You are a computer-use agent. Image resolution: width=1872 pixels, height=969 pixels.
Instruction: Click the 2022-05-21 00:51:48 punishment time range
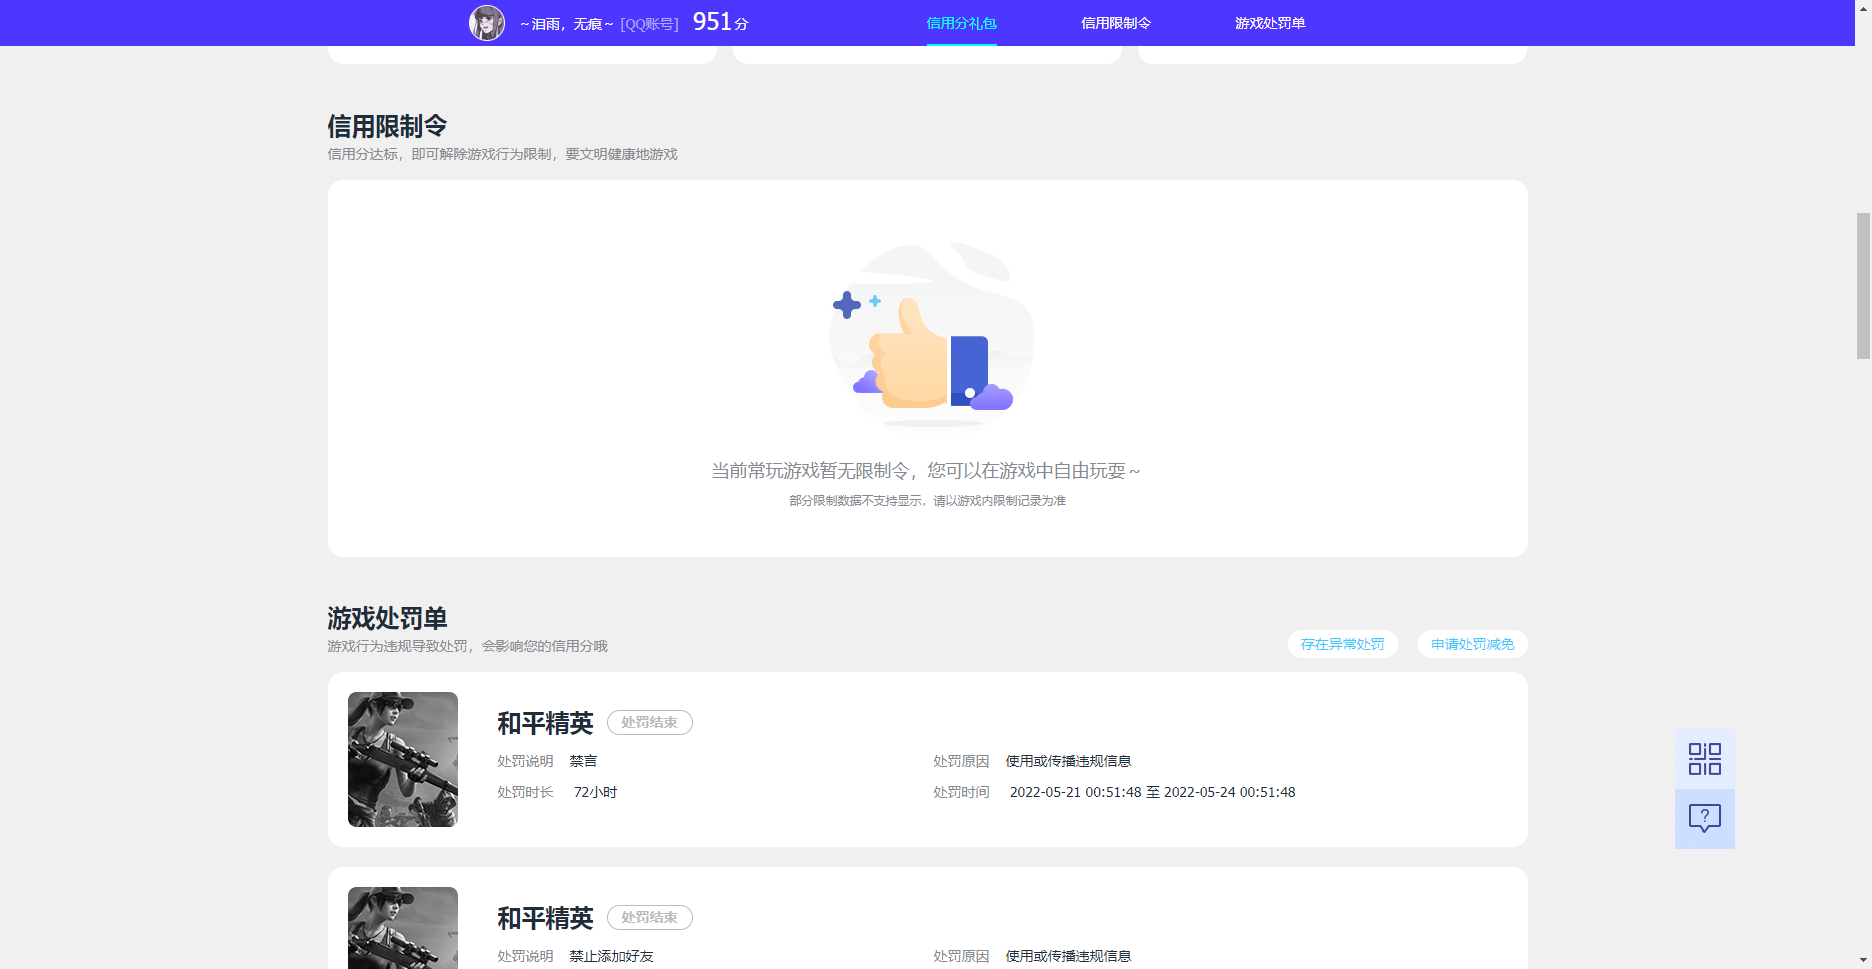(1152, 792)
